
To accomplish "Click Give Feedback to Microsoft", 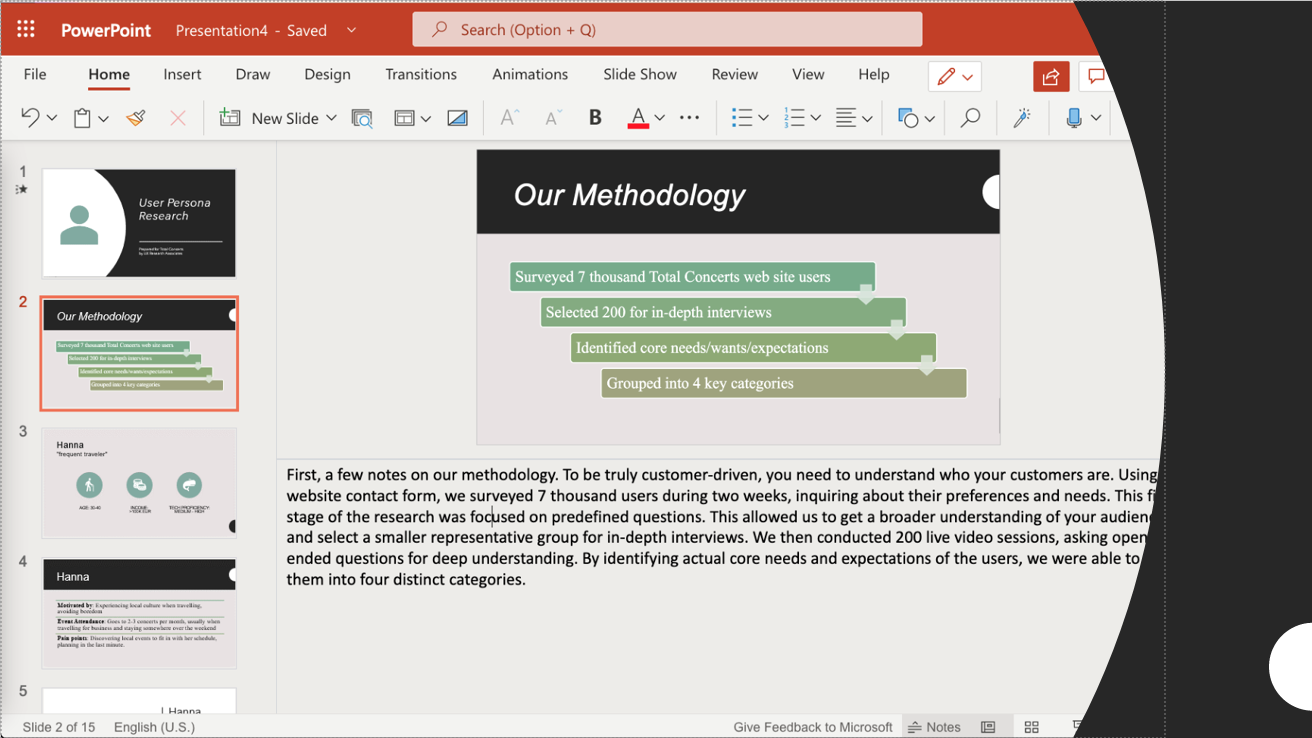I will tap(813, 727).
